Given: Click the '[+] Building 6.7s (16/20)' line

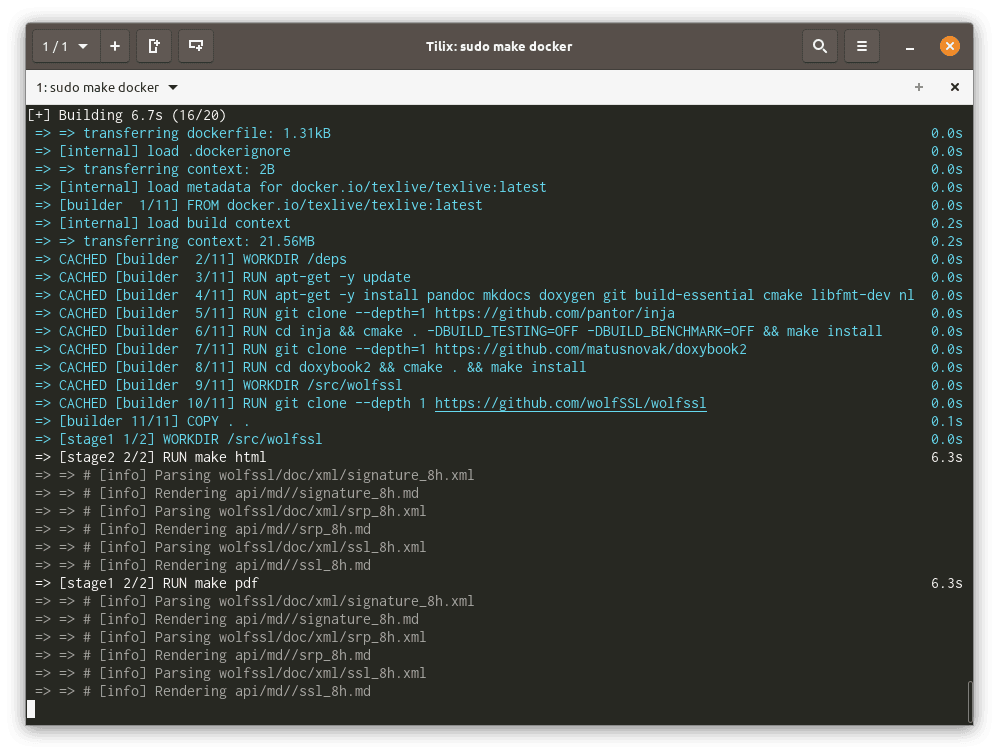Looking at the screenshot, I should coord(127,115).
